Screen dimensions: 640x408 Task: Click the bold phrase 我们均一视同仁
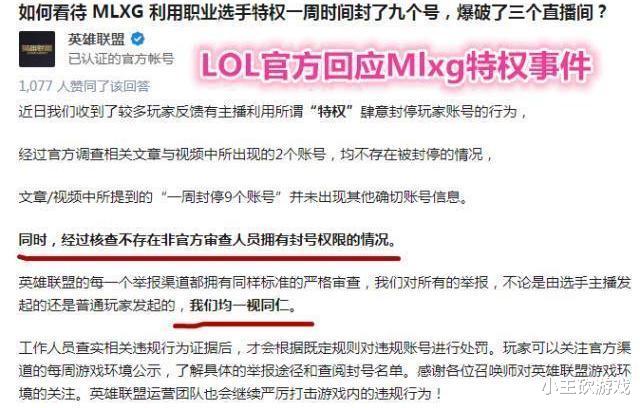tap(243, 305)
